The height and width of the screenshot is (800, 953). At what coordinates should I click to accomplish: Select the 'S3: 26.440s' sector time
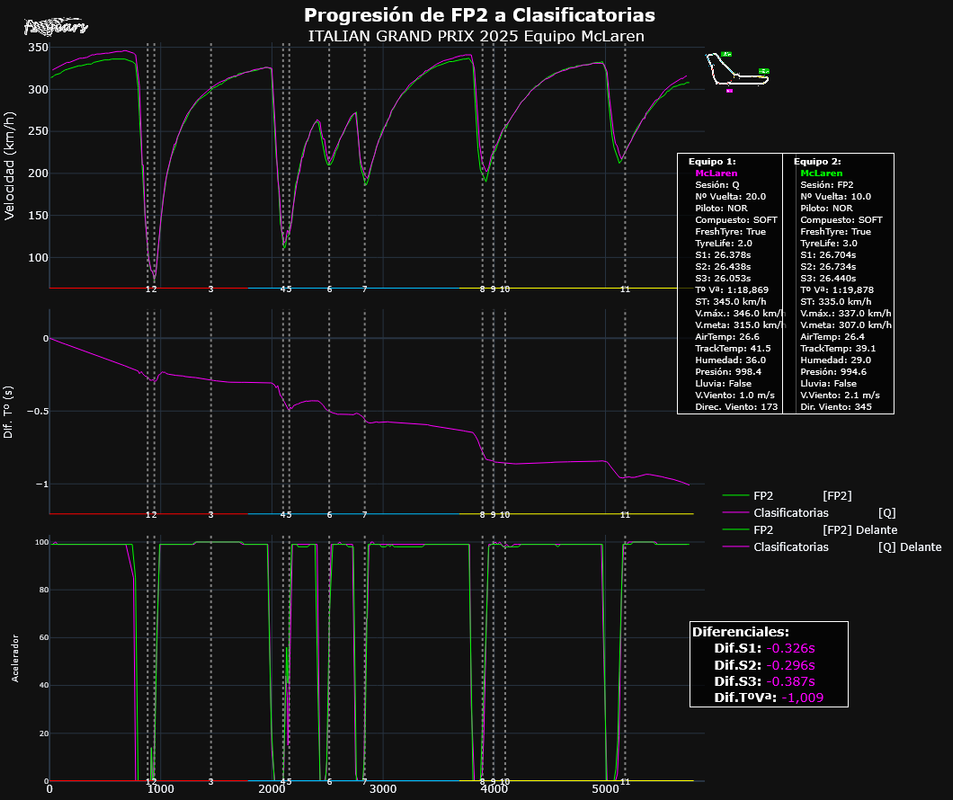tap(828, 278)
